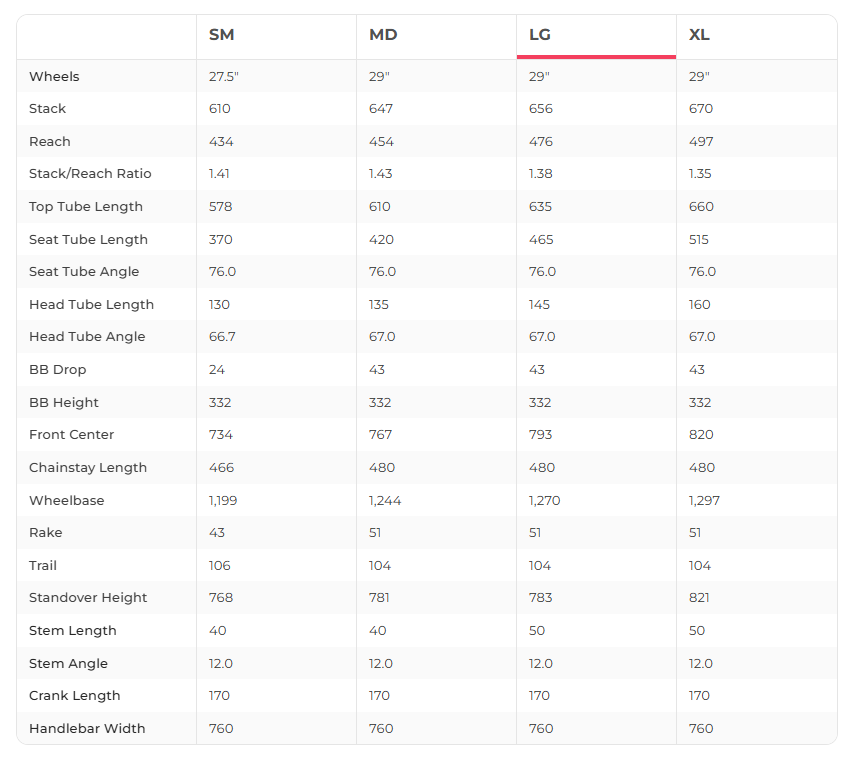The height and width of the screenshot is (761, 856).
Task: Choose the XL size column header
Action: click(699, 35)
